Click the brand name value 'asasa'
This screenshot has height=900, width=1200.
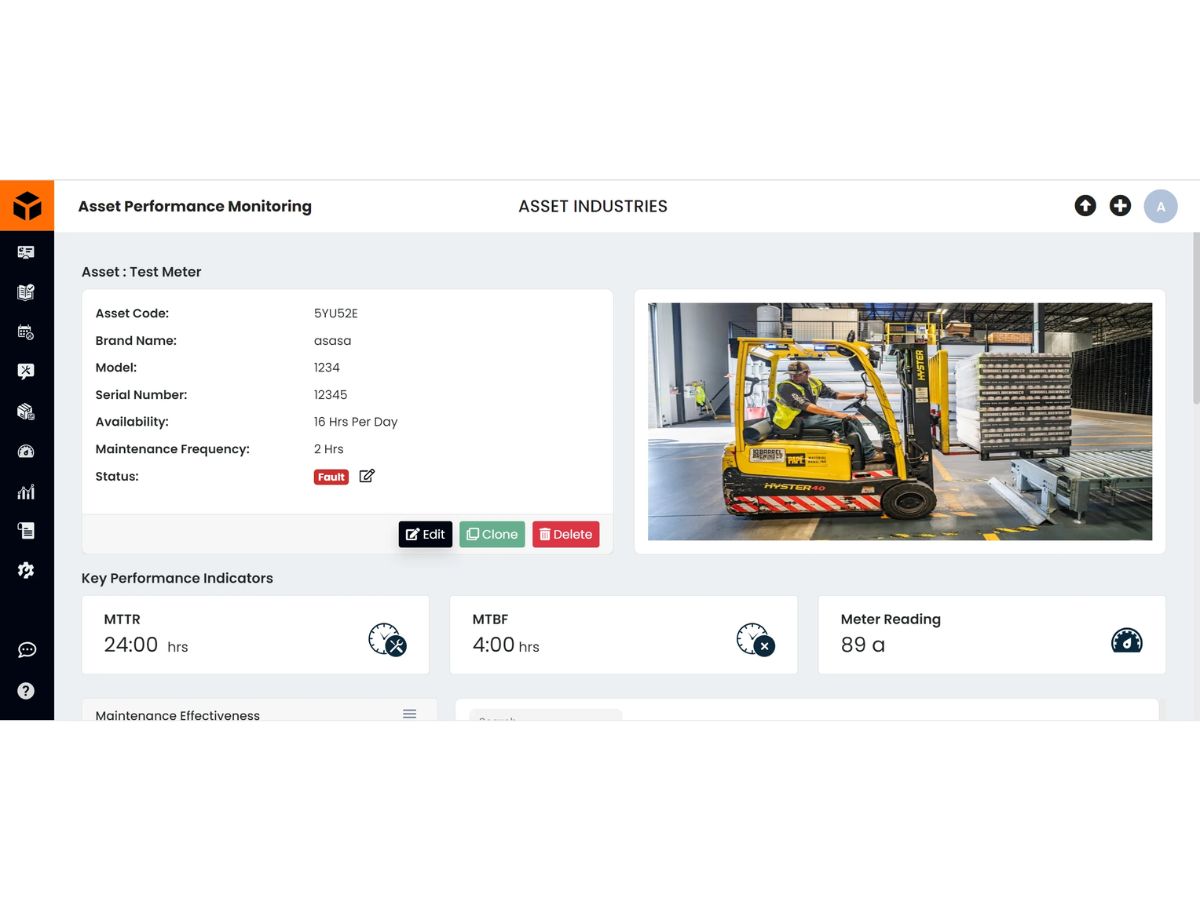tap(332, 340)
